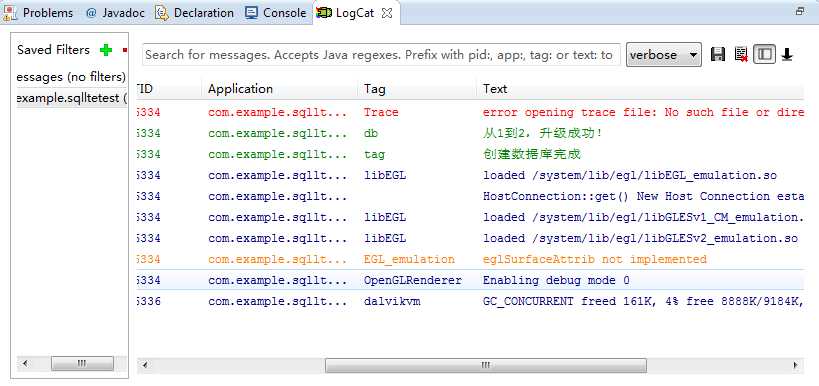Switch to the Problems tab
Screen dimensions: 819x386
tap(39, 13)
